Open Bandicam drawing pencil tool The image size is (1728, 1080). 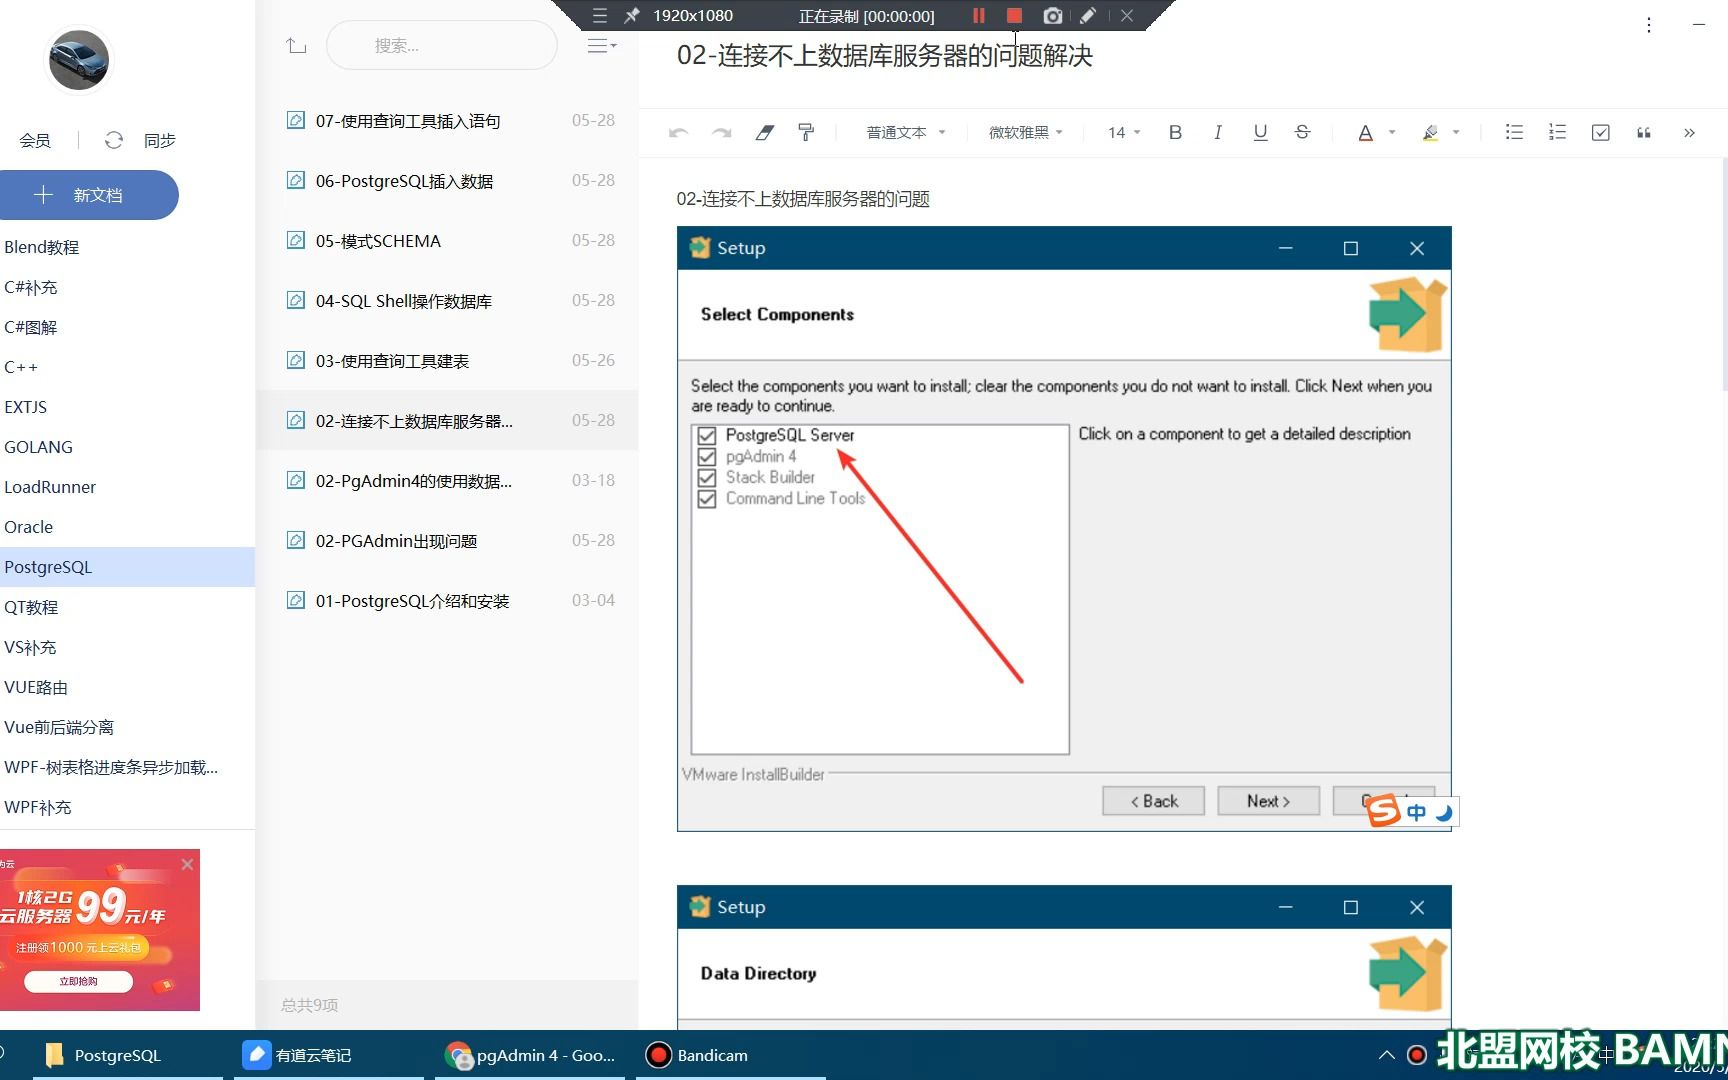point(1088,15)
